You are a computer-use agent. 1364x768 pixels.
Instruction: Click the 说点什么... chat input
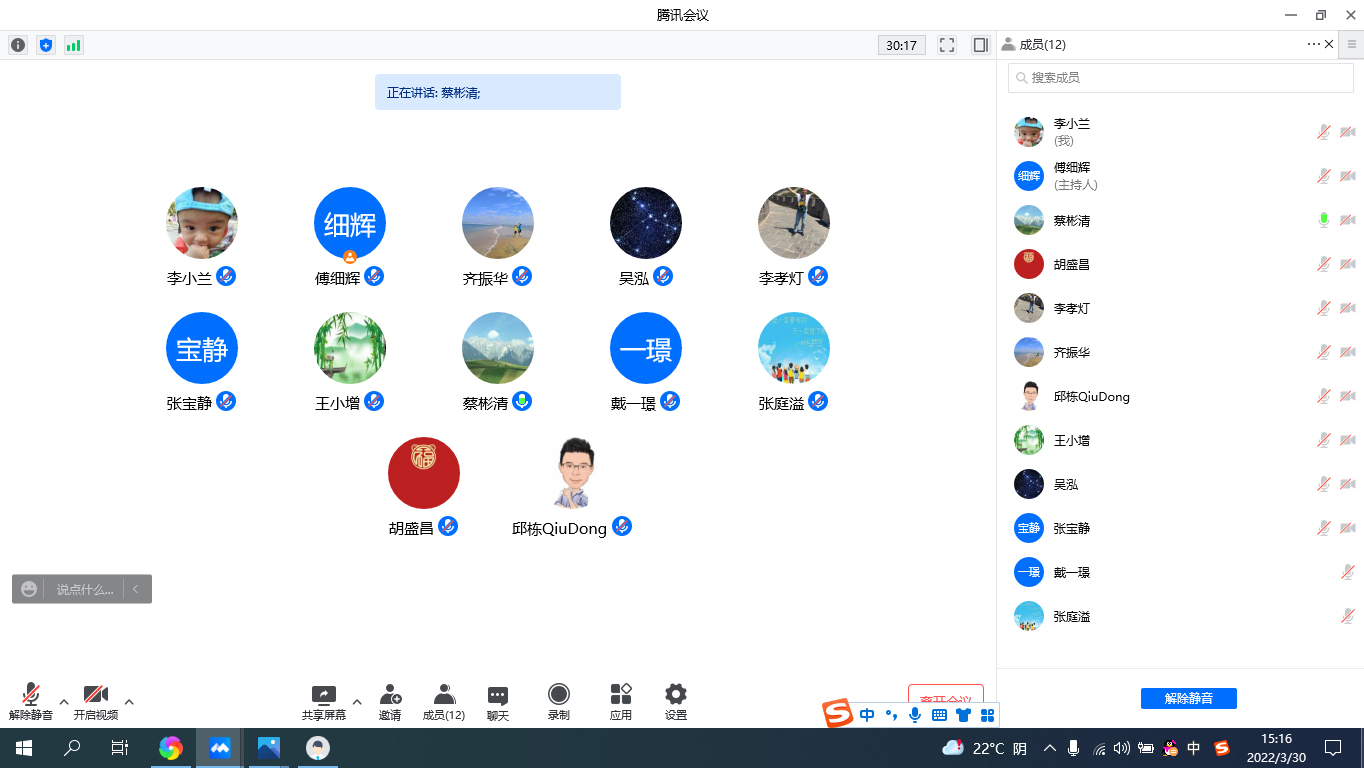[84, 589]
